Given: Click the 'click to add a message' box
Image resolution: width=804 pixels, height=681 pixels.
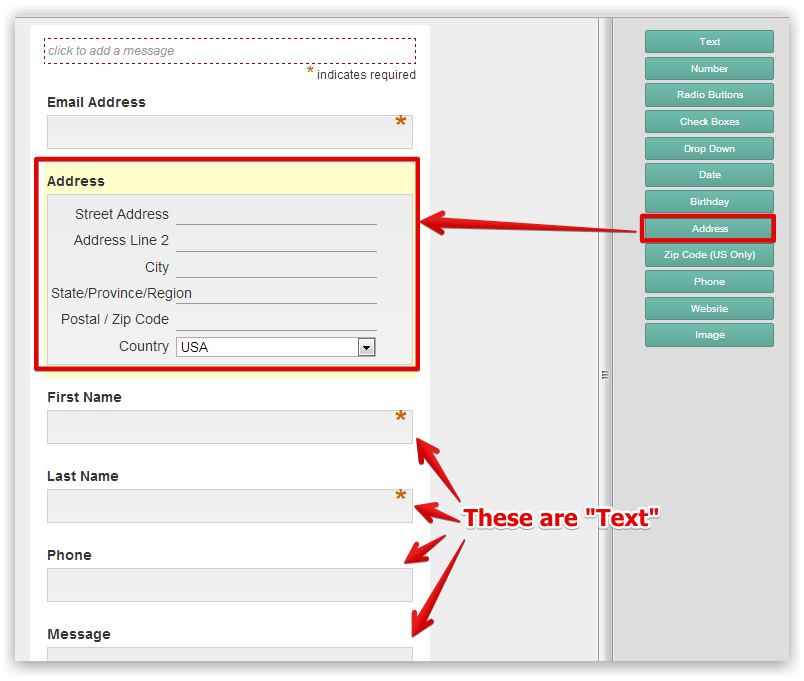Looking at the screenshot, I should [229, 51].
